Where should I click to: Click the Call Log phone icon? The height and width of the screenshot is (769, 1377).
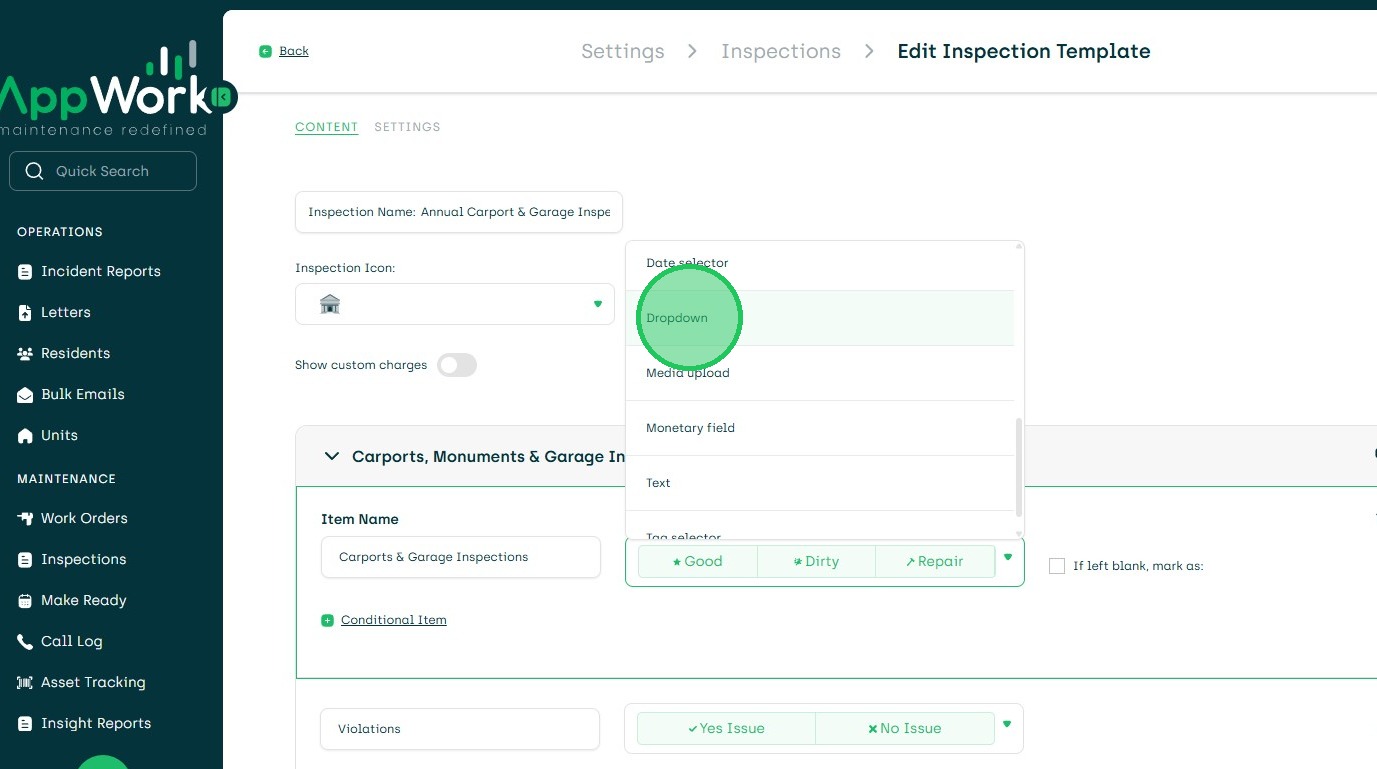point(25,642)
